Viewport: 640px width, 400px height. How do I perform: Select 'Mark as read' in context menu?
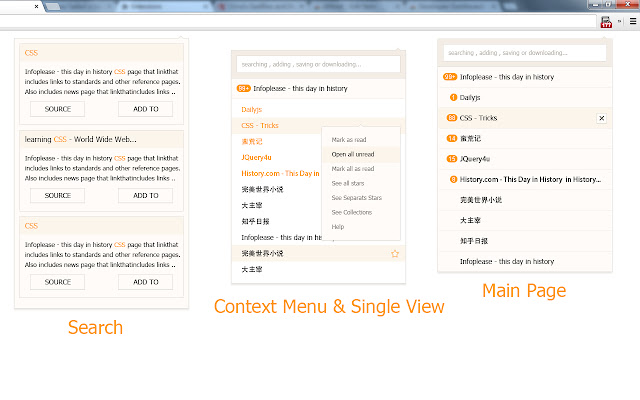pos(349,140)
